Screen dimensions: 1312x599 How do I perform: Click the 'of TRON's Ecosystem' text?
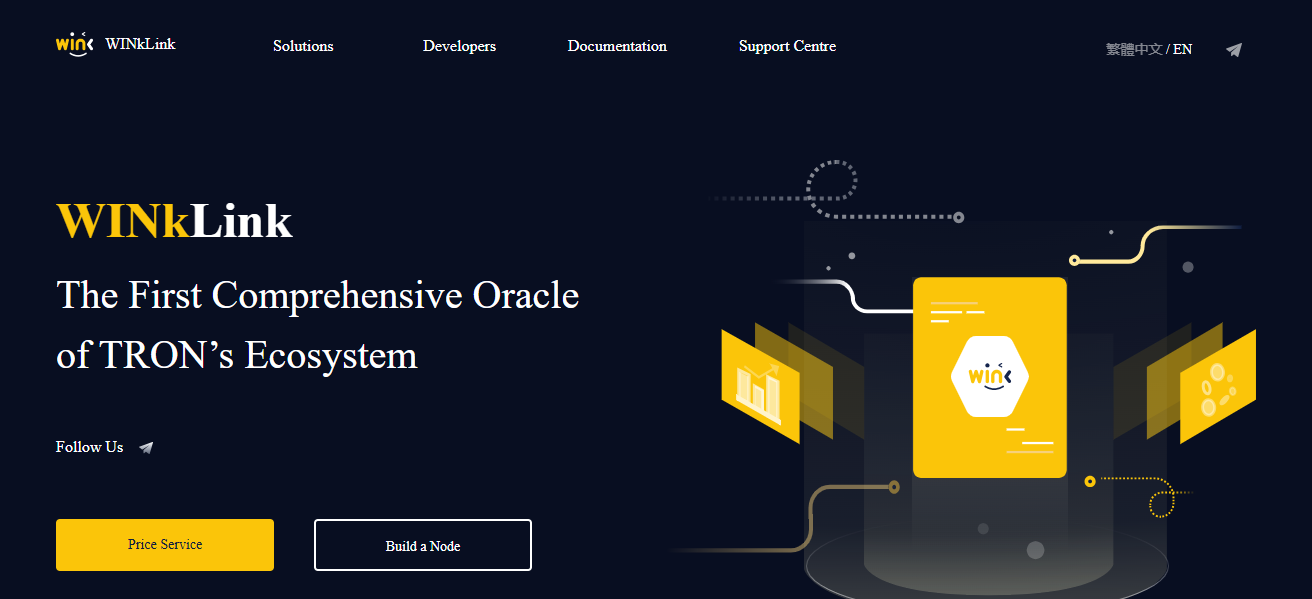237,356
